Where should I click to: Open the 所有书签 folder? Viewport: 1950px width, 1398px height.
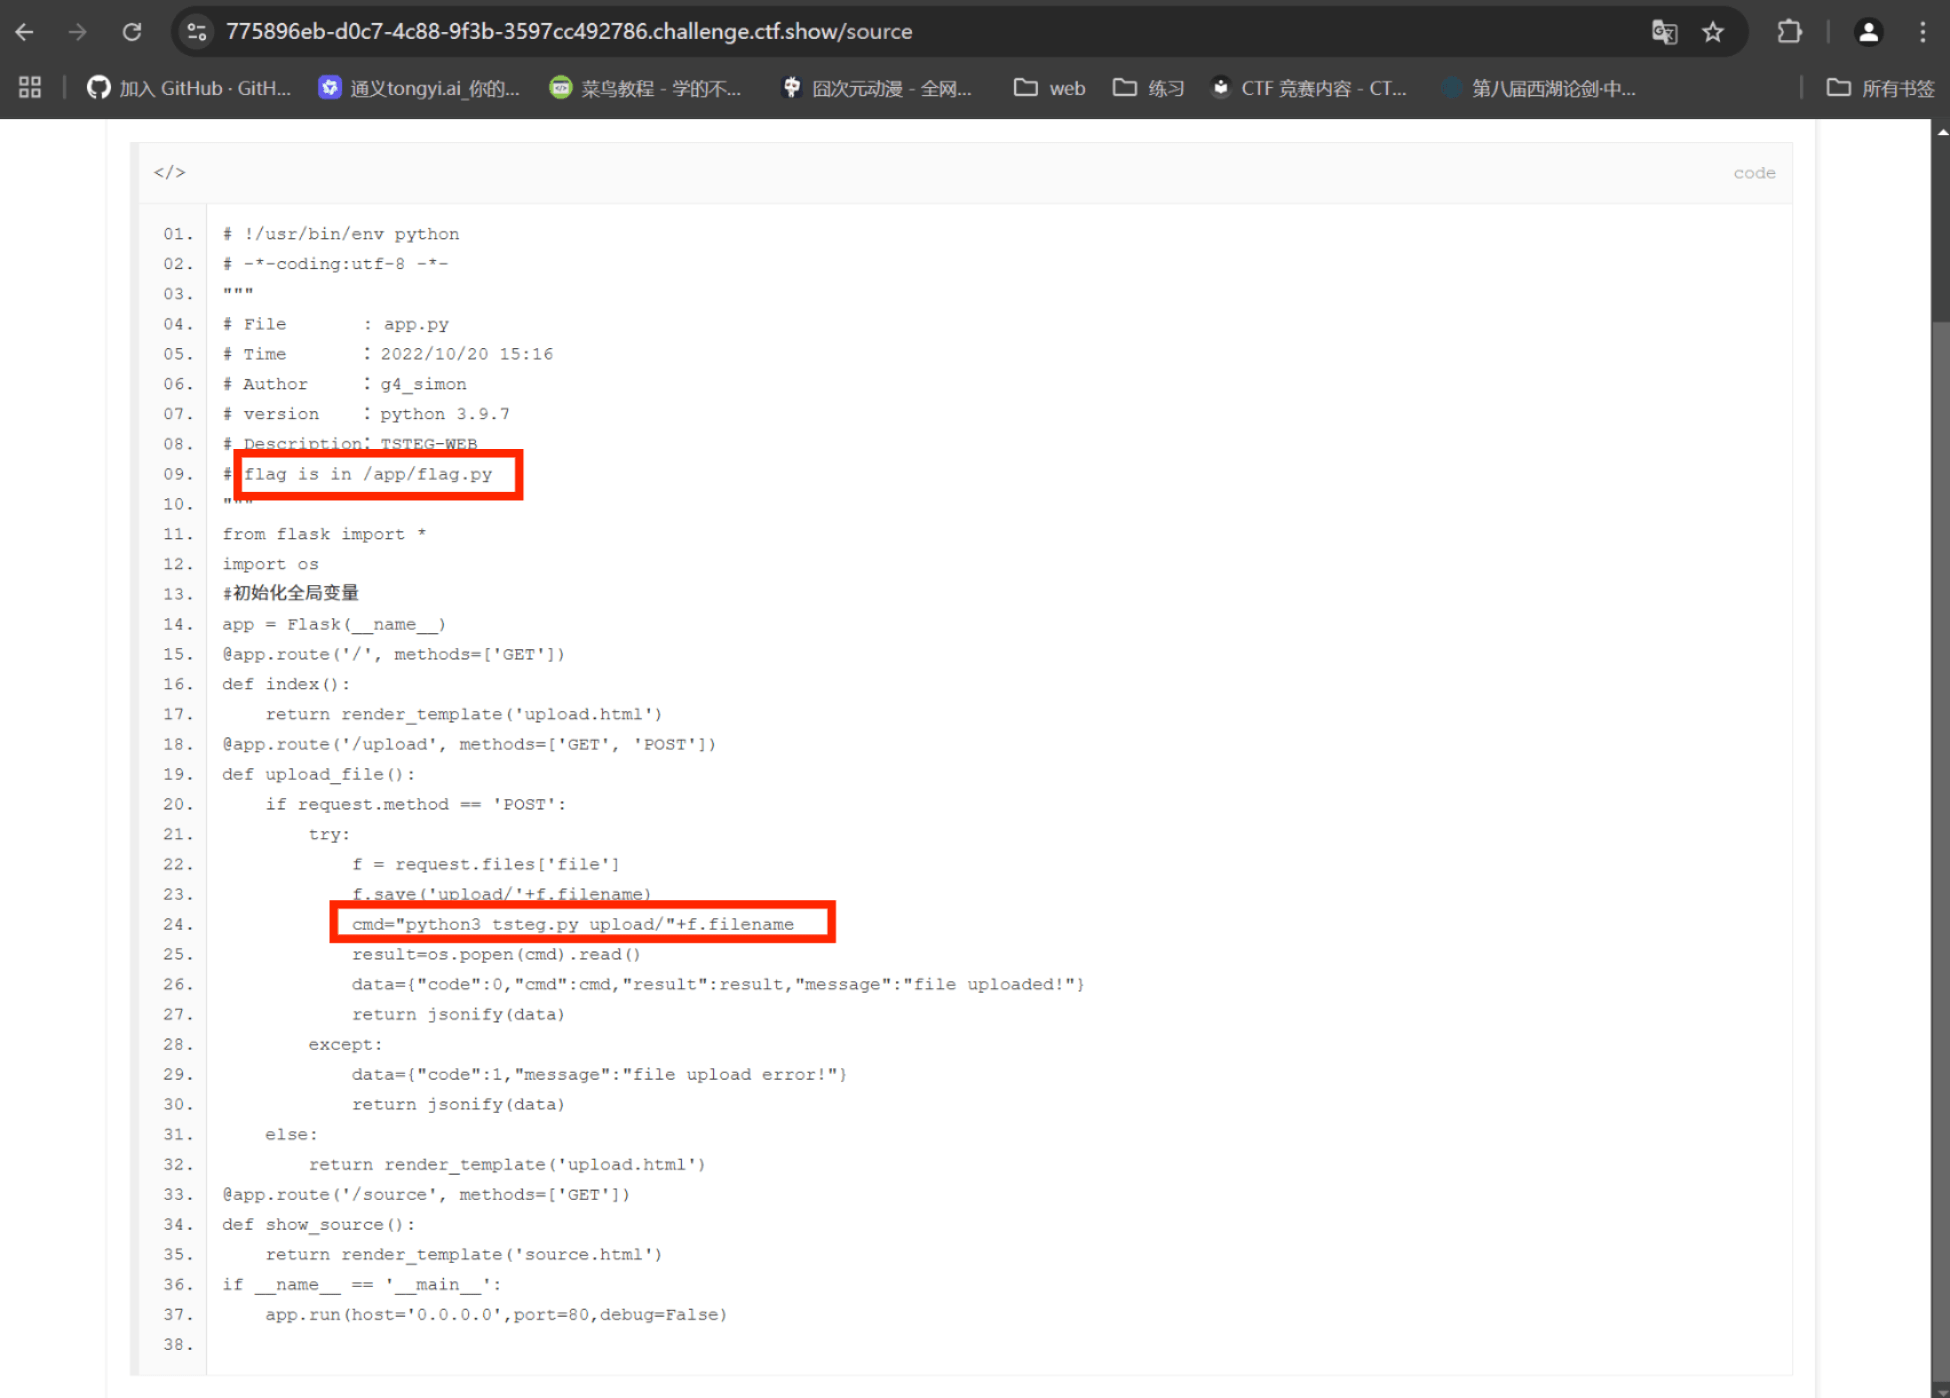coord(1880,88)
